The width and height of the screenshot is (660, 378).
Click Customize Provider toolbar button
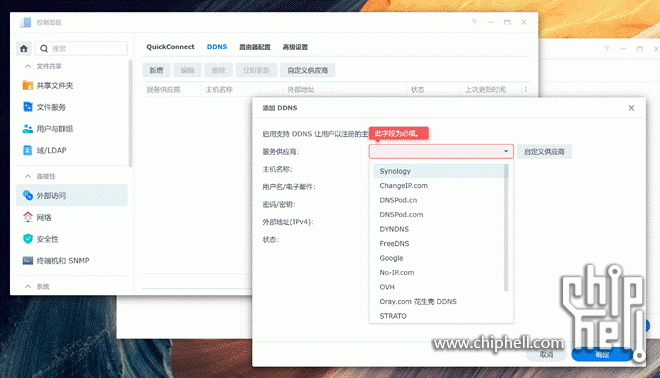(x=308, y=70)
